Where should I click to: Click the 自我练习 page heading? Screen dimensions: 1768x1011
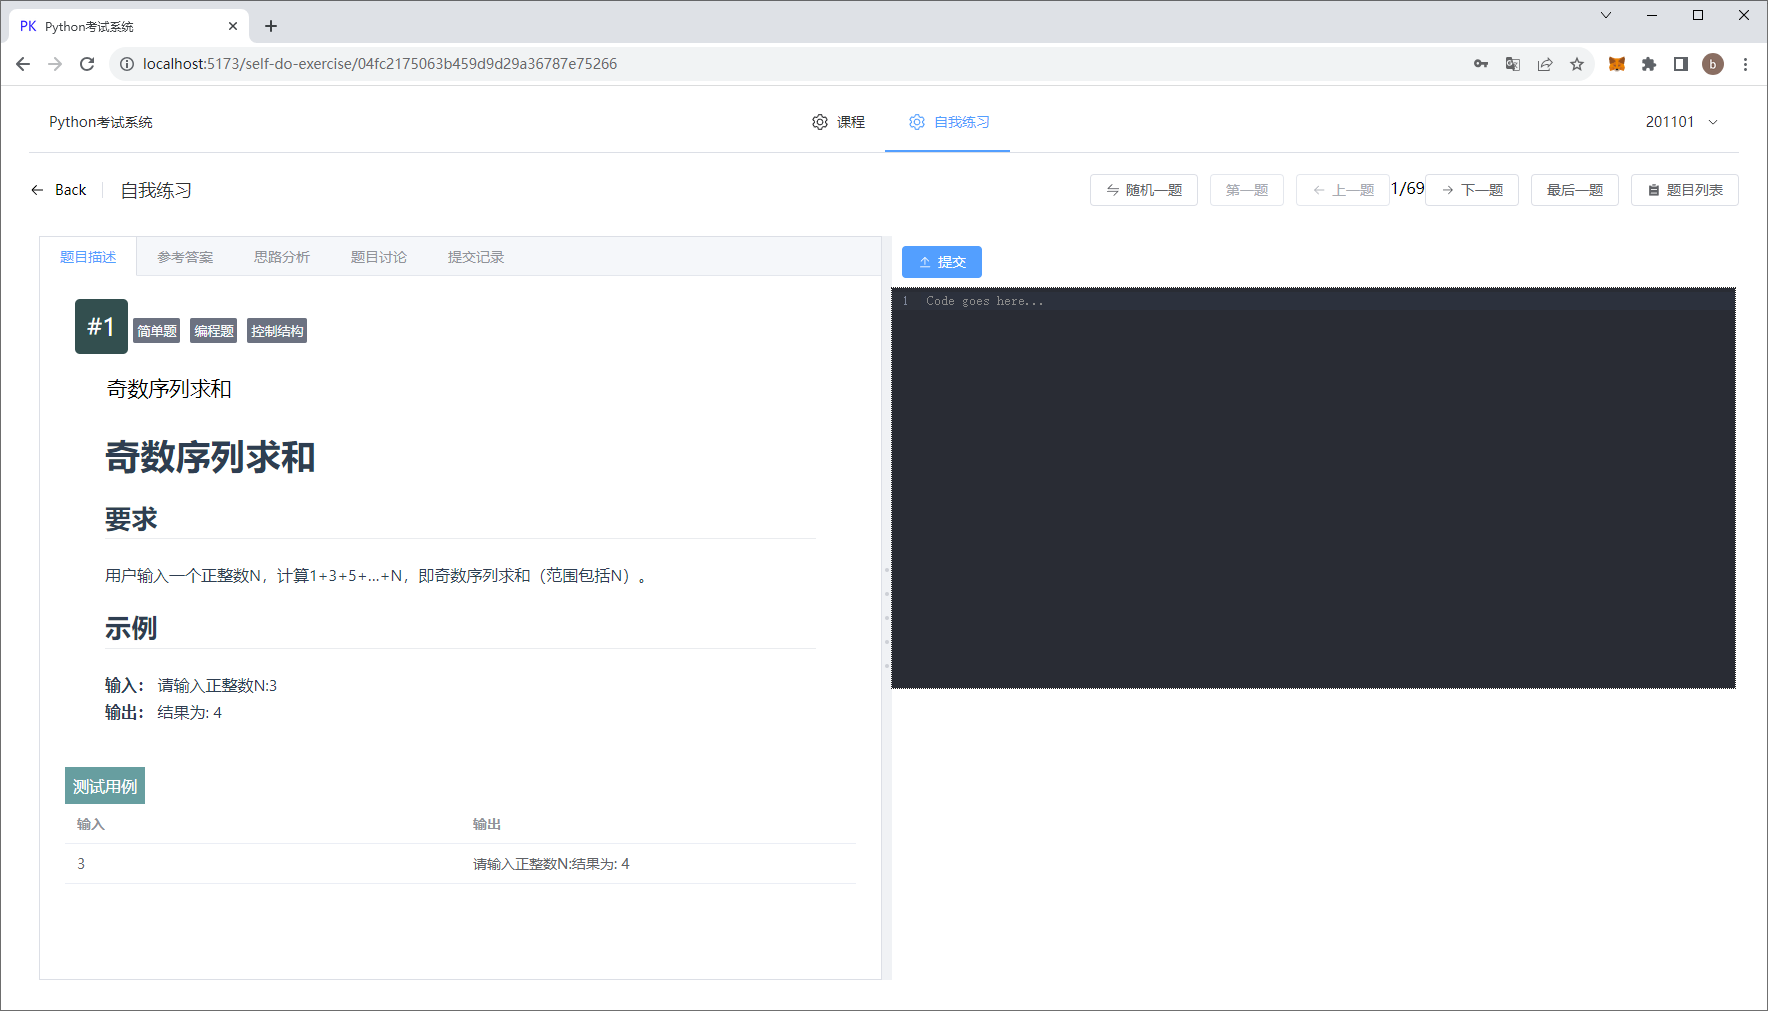tap(156, 190)
